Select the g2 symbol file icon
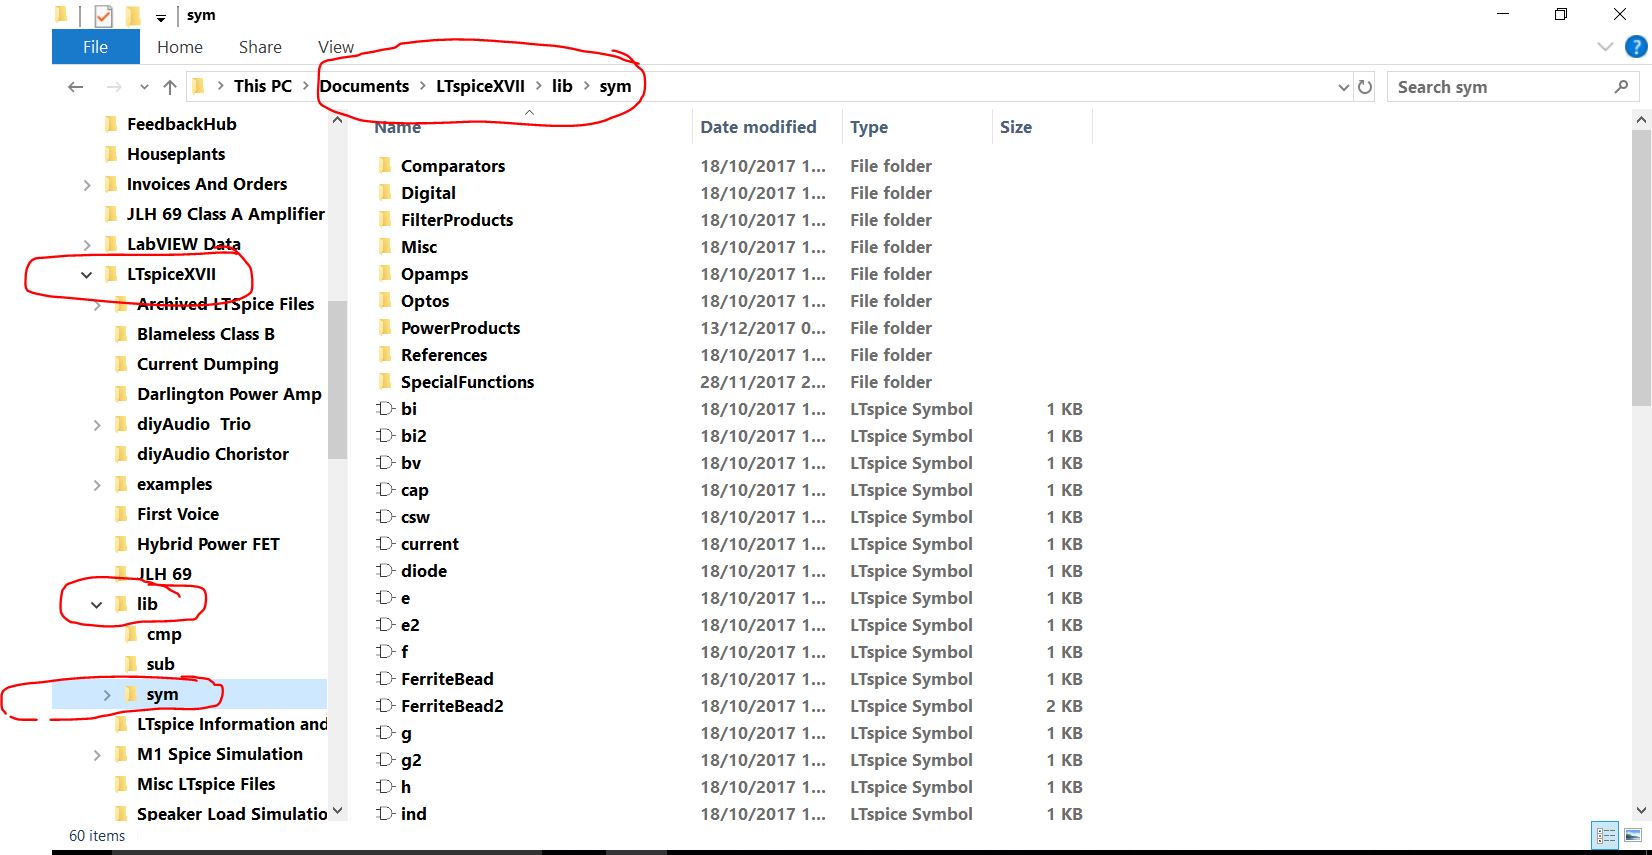 click(385, 759)
